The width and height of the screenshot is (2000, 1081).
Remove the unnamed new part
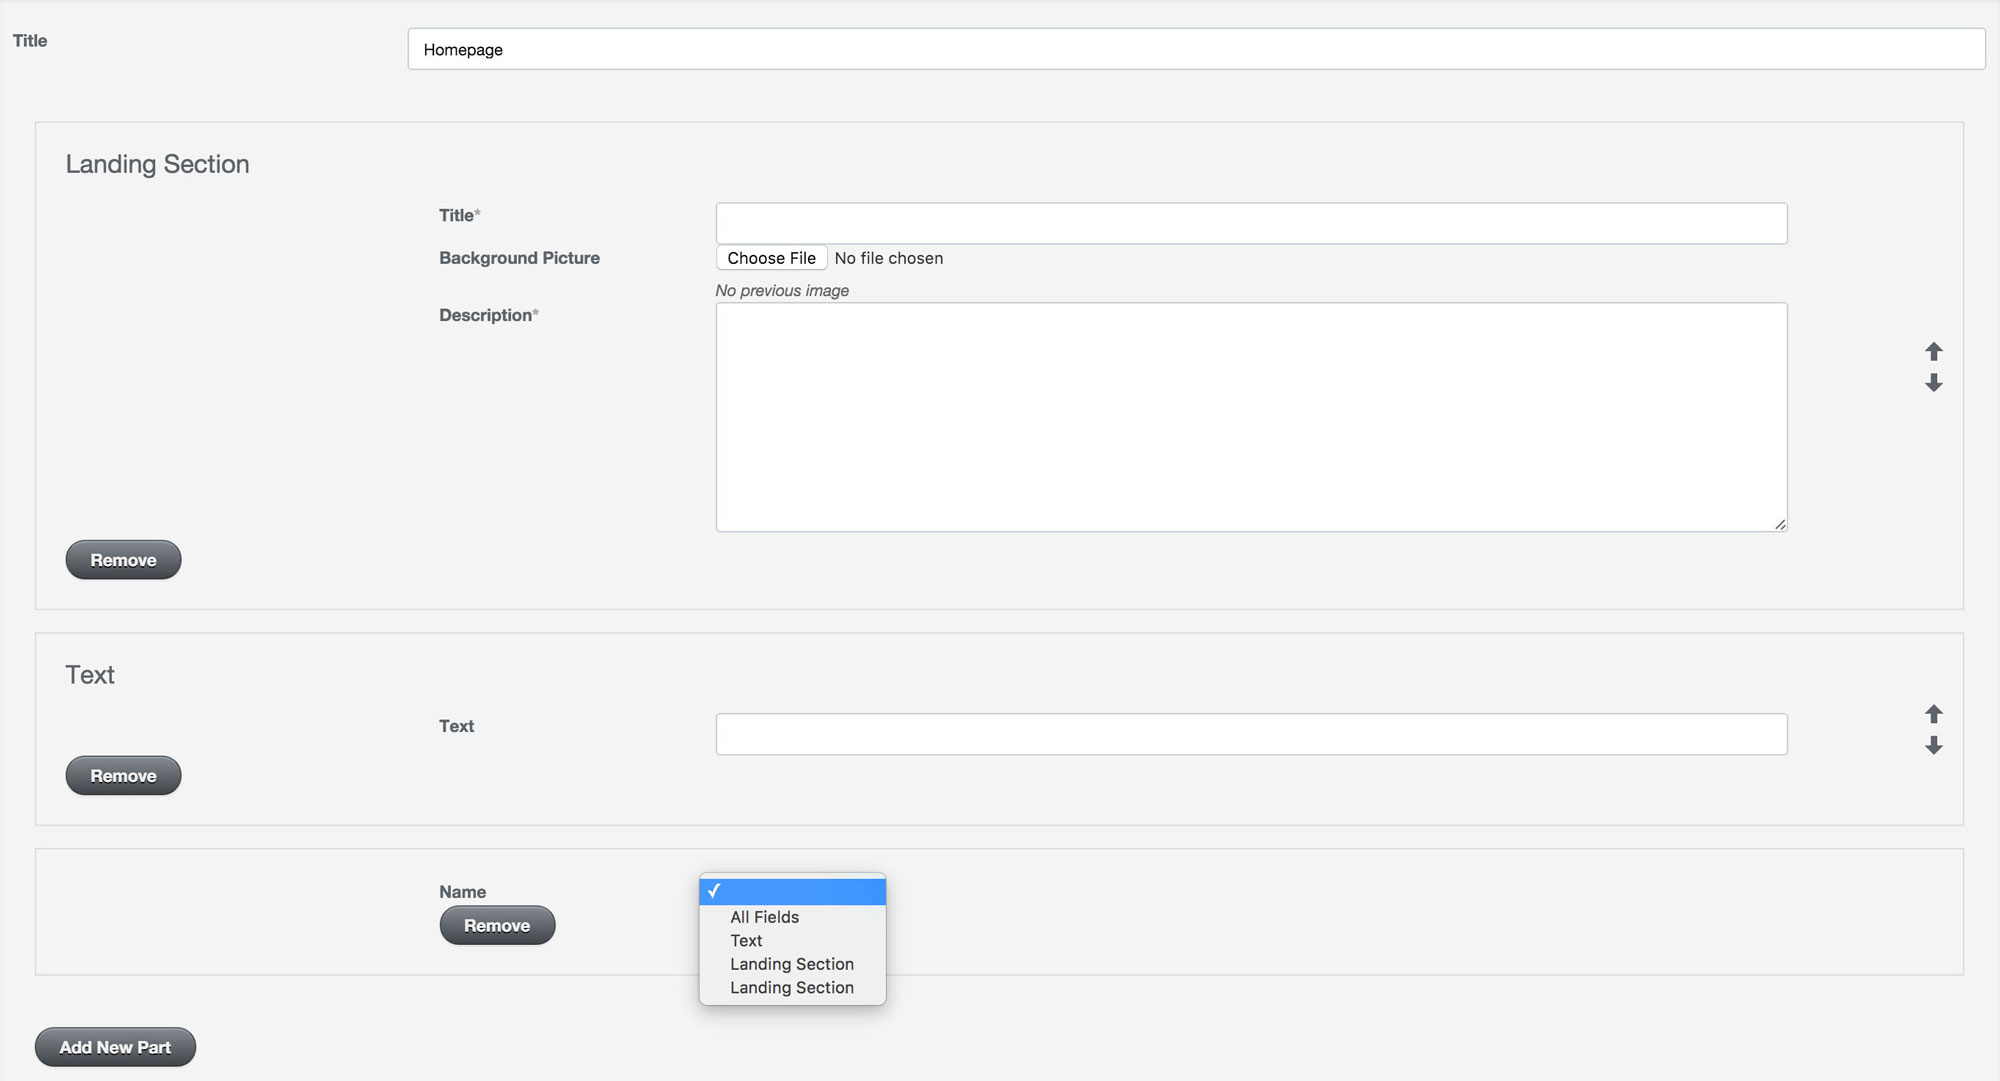(x=497, y=925)
